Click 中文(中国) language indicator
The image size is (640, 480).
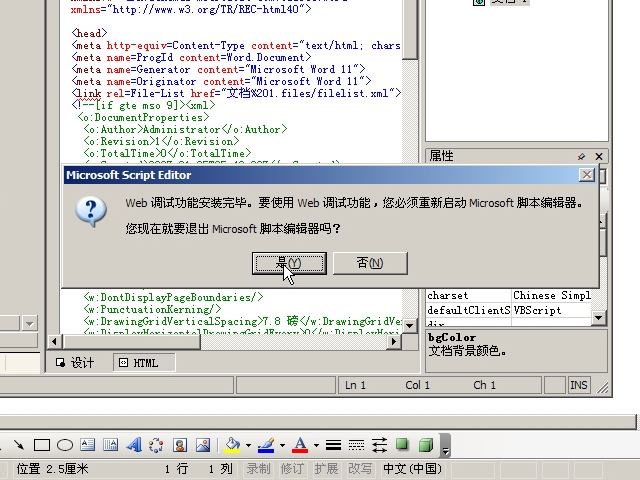click(413, 469)
